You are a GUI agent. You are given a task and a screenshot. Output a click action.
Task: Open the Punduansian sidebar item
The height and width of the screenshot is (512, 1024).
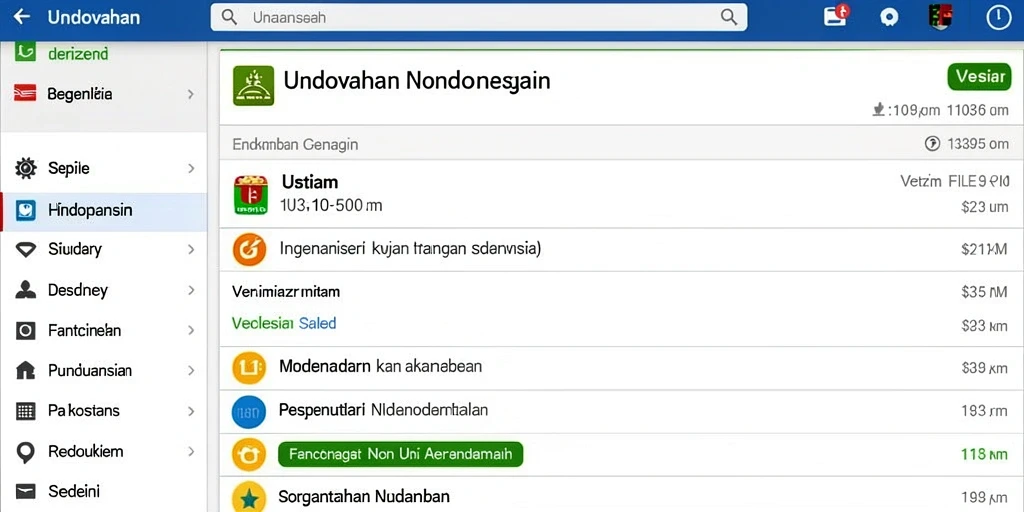(x=104, y=371)
